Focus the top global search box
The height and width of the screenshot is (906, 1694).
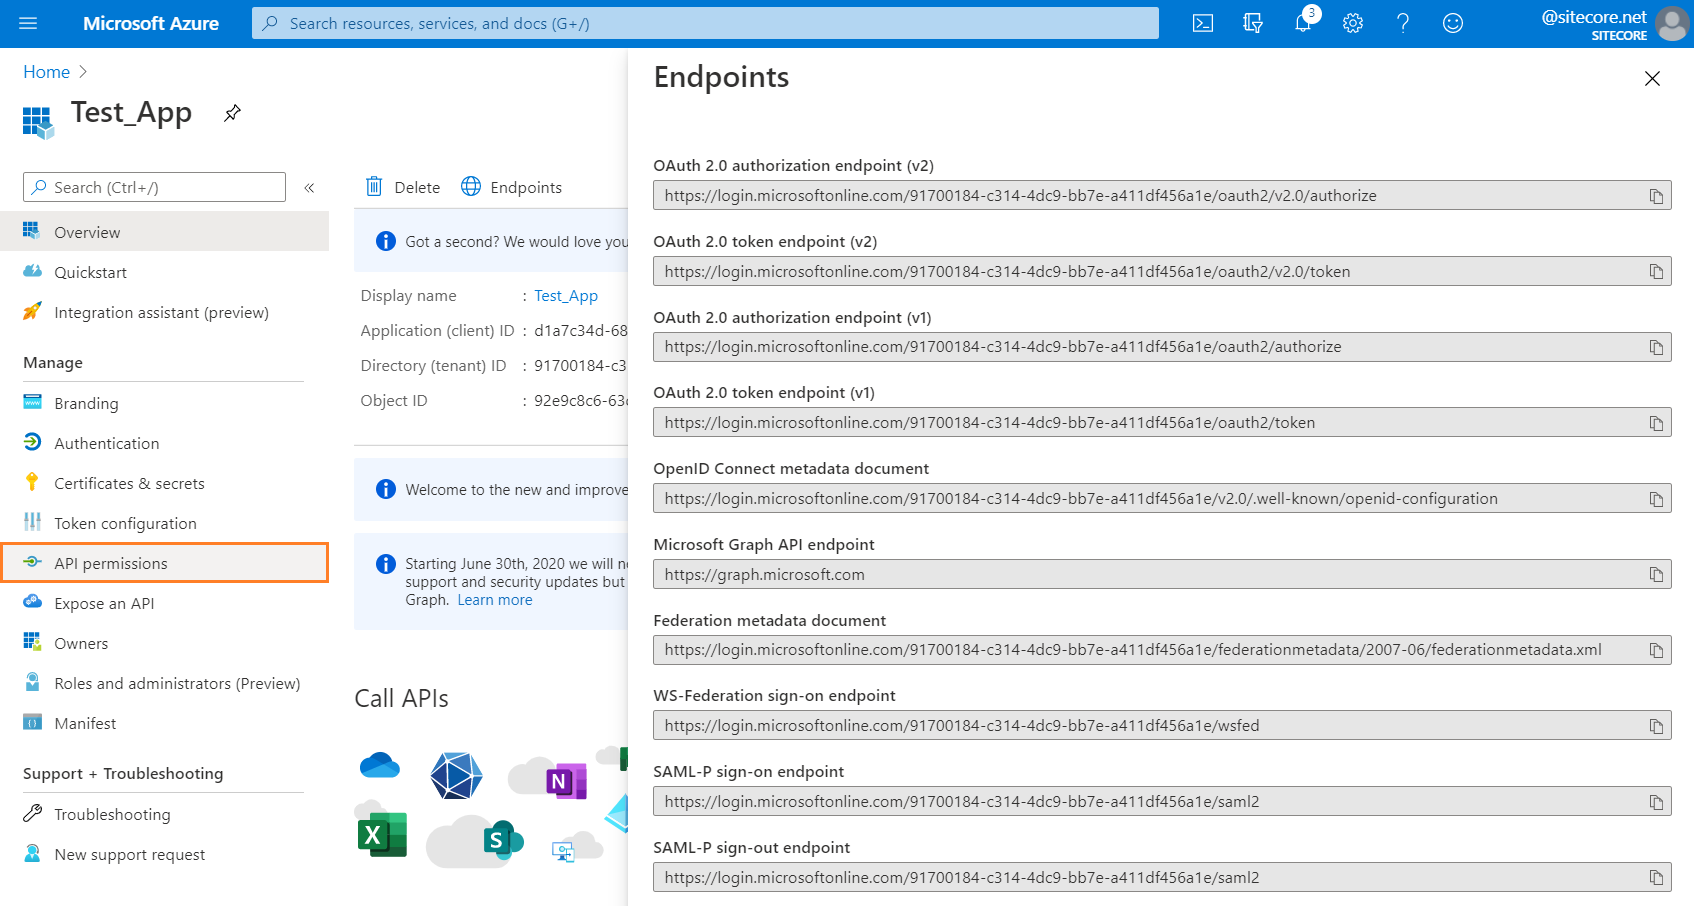(705, 23)
